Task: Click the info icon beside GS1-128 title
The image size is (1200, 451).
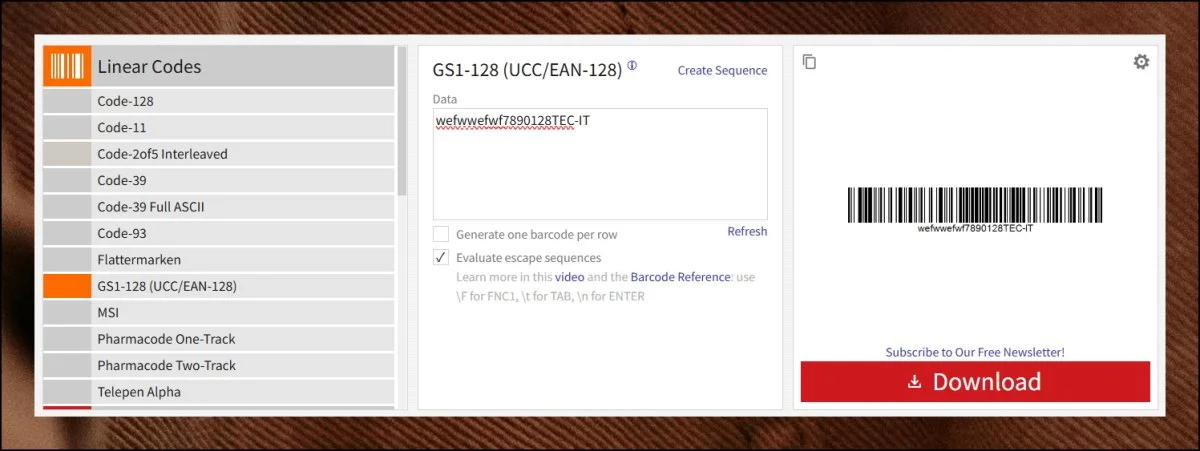Action: [x=632, y=67]
